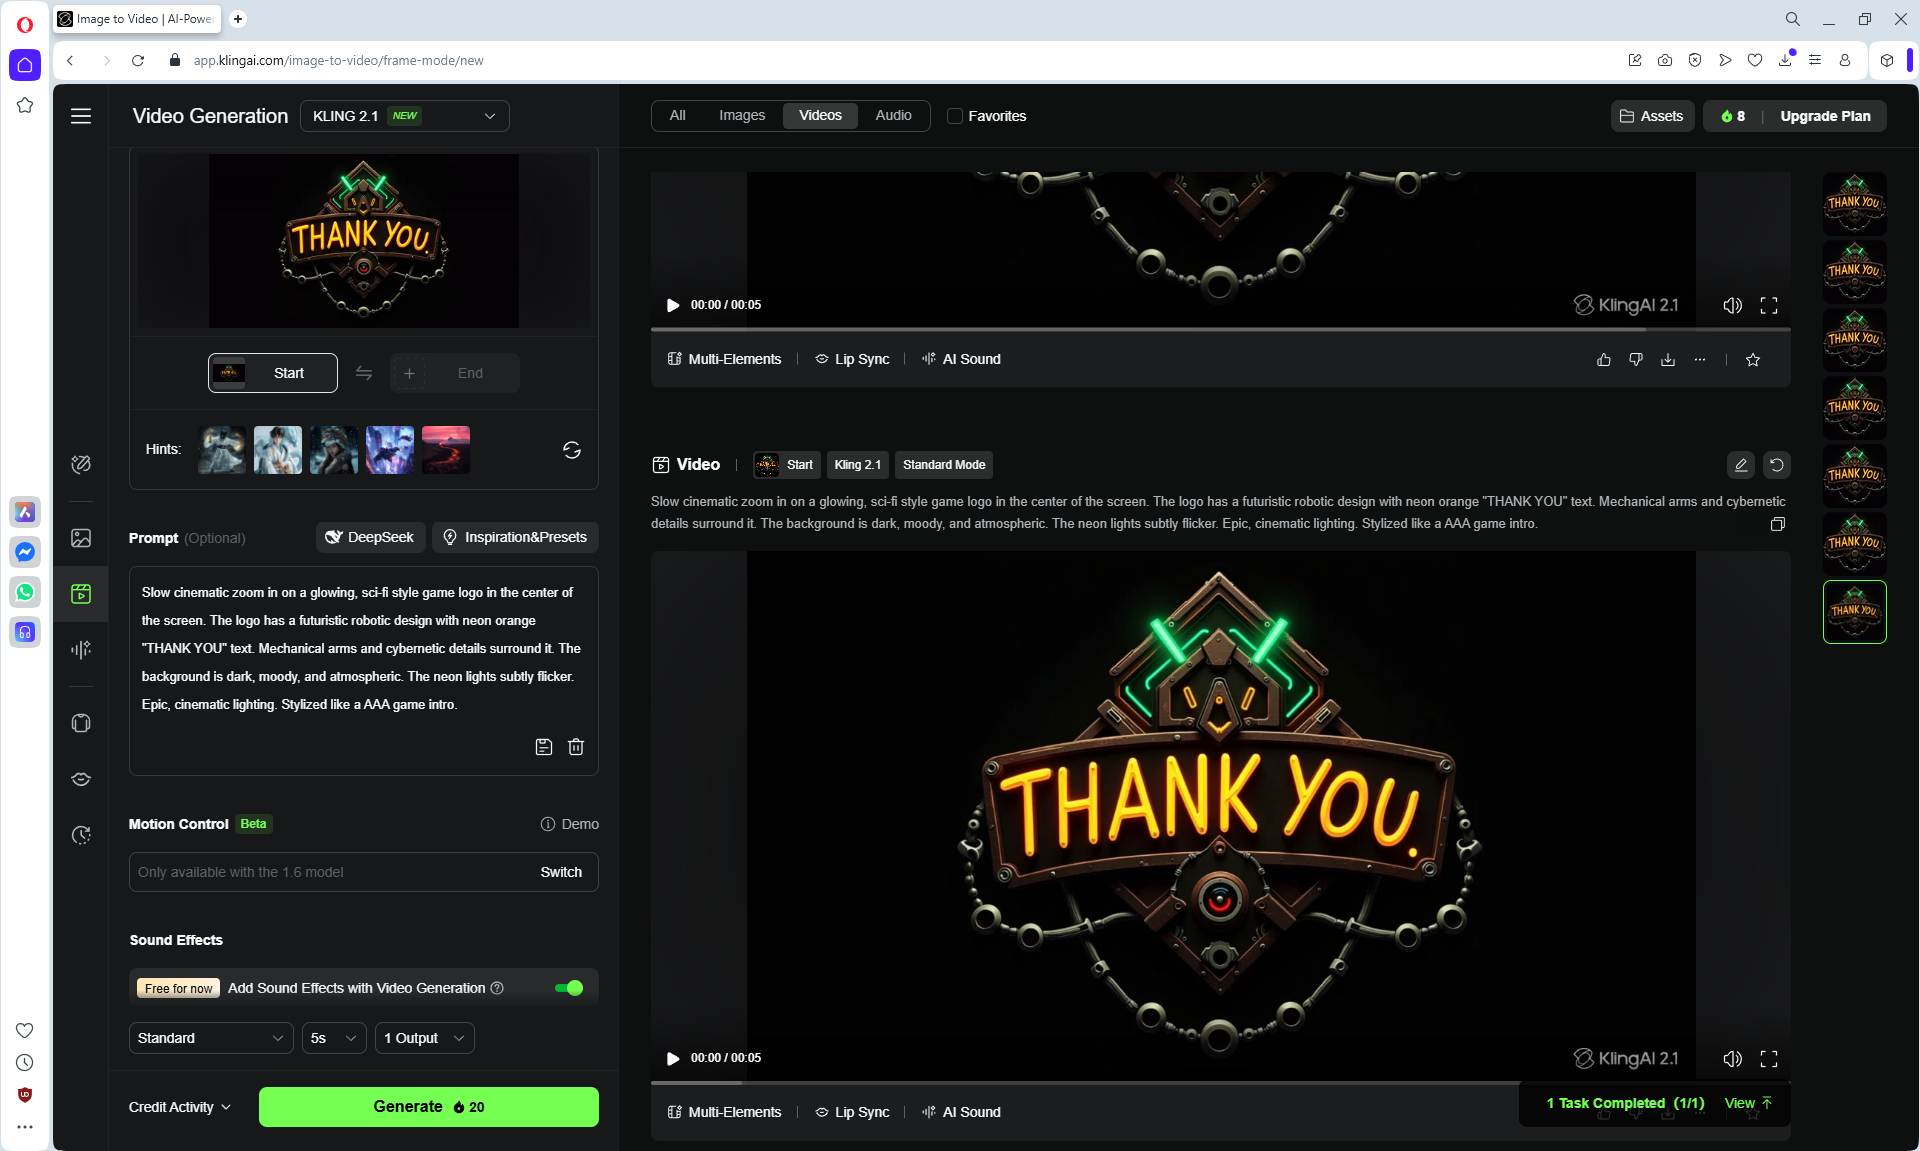Click regenerate icon next to edit pencil

1776,465
